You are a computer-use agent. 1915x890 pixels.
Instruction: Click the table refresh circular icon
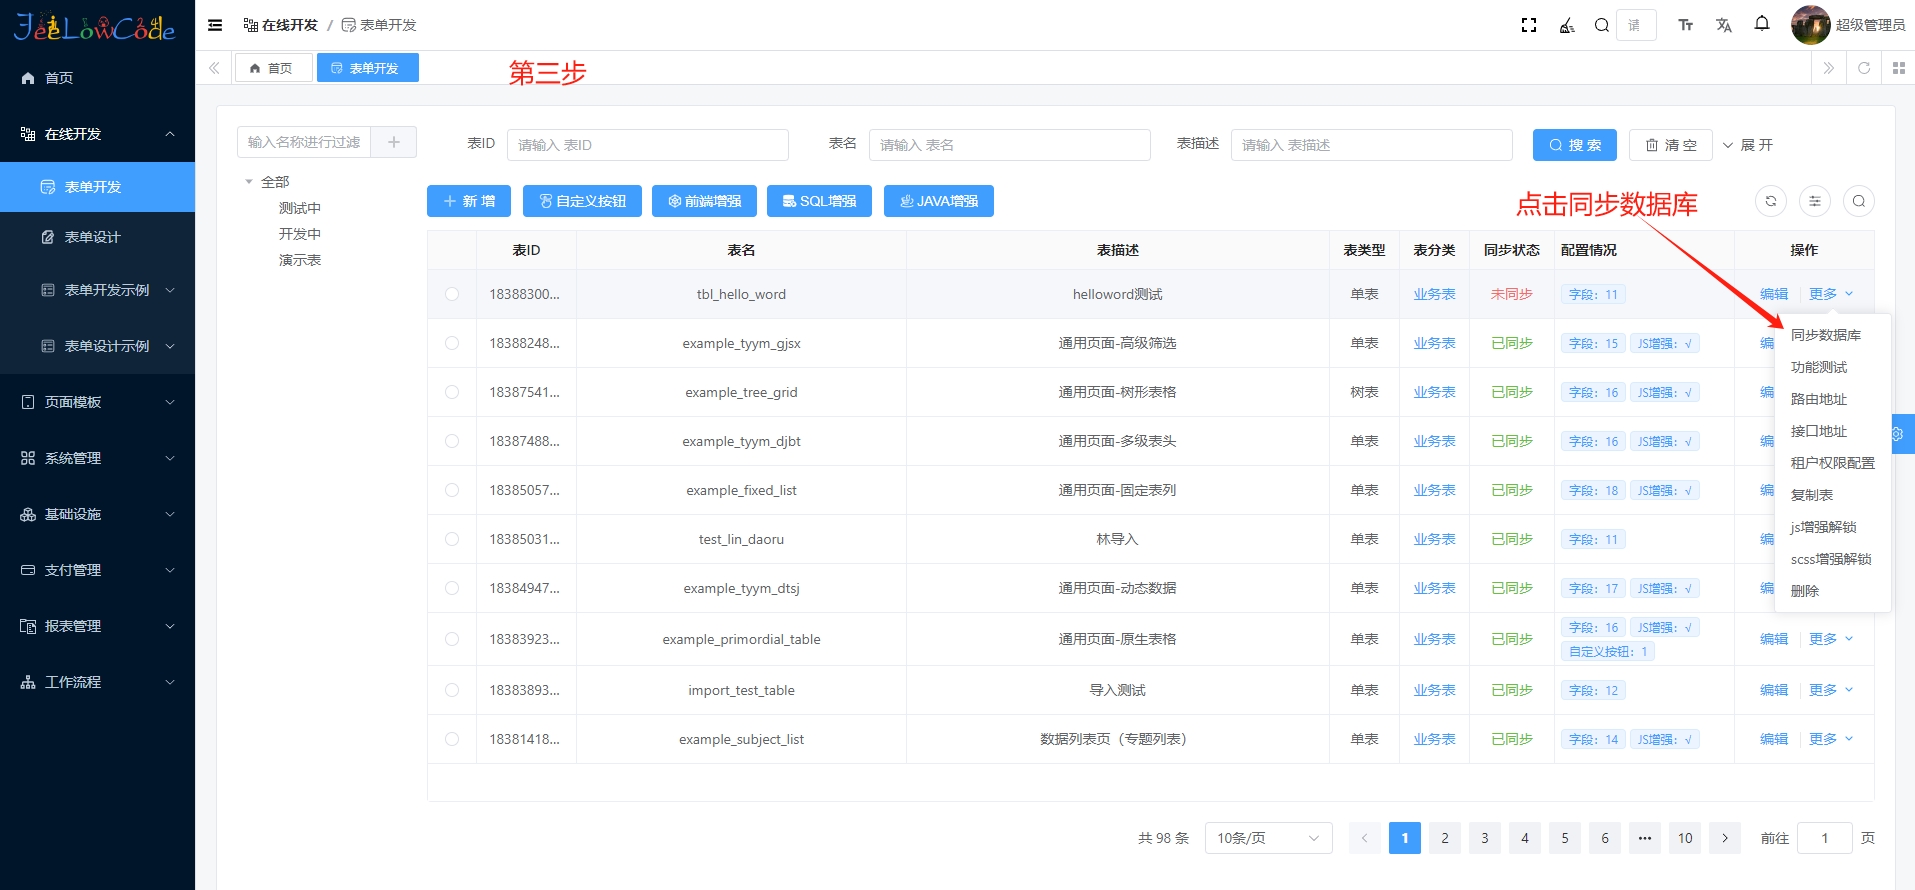point(1770,201)
